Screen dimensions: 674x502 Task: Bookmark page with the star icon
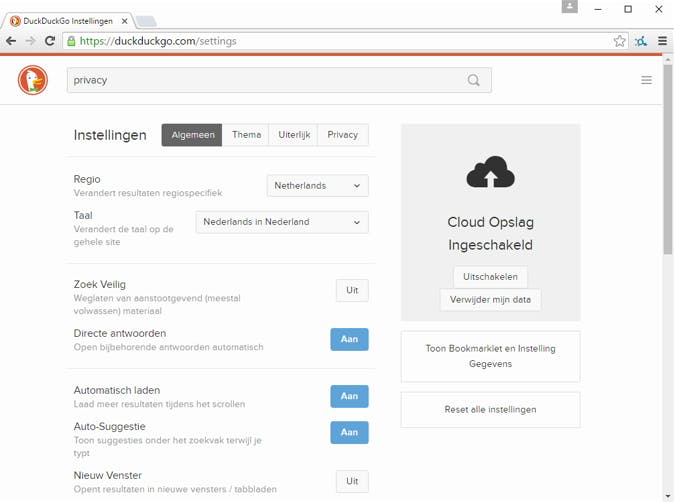(x=619, y=41)
